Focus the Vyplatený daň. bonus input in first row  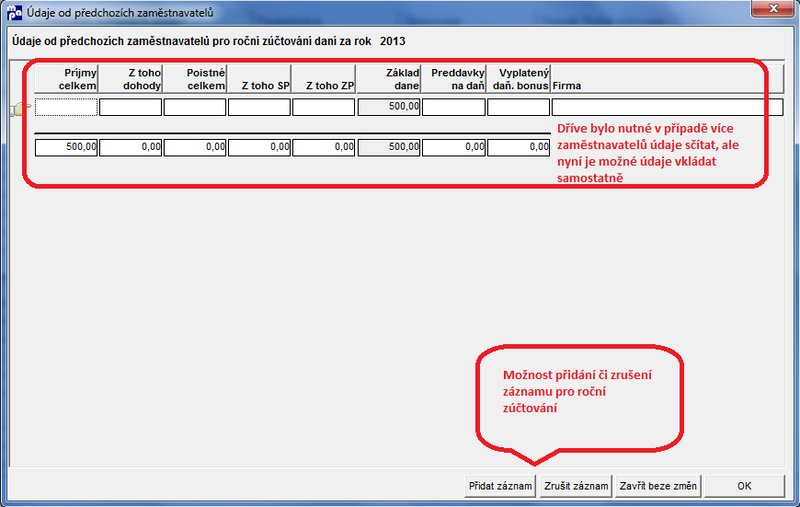click(x=518, y=107)
